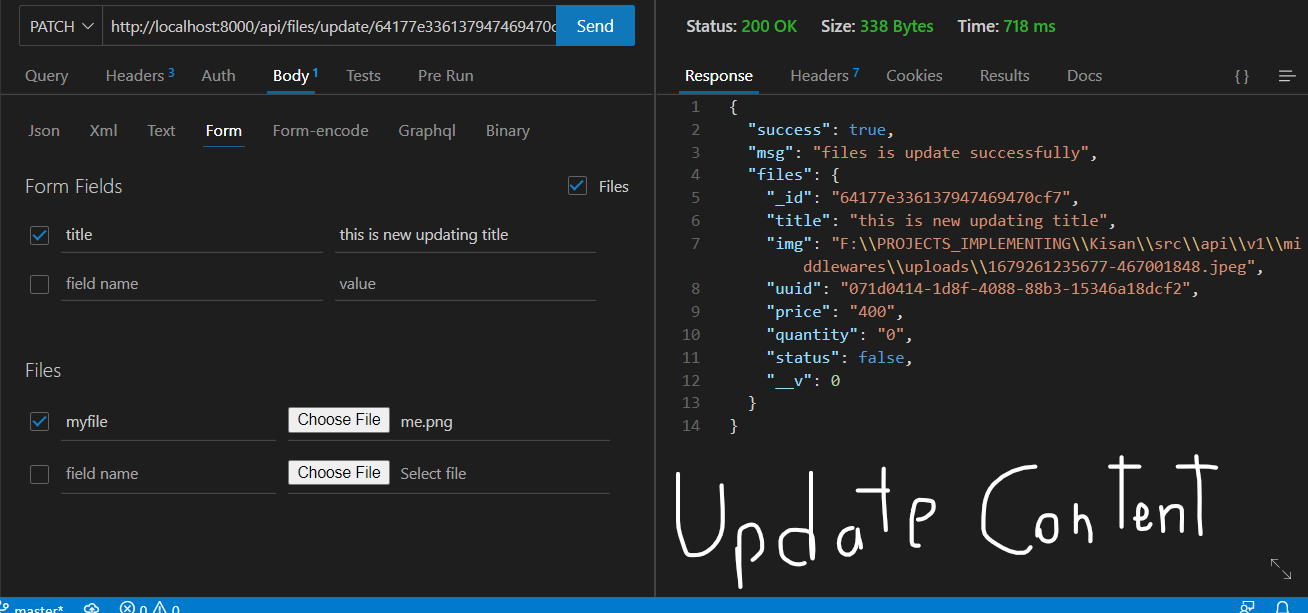Click the request URL field
The width and height of the screenshot is (1308, 613).
tap(329, 26)
